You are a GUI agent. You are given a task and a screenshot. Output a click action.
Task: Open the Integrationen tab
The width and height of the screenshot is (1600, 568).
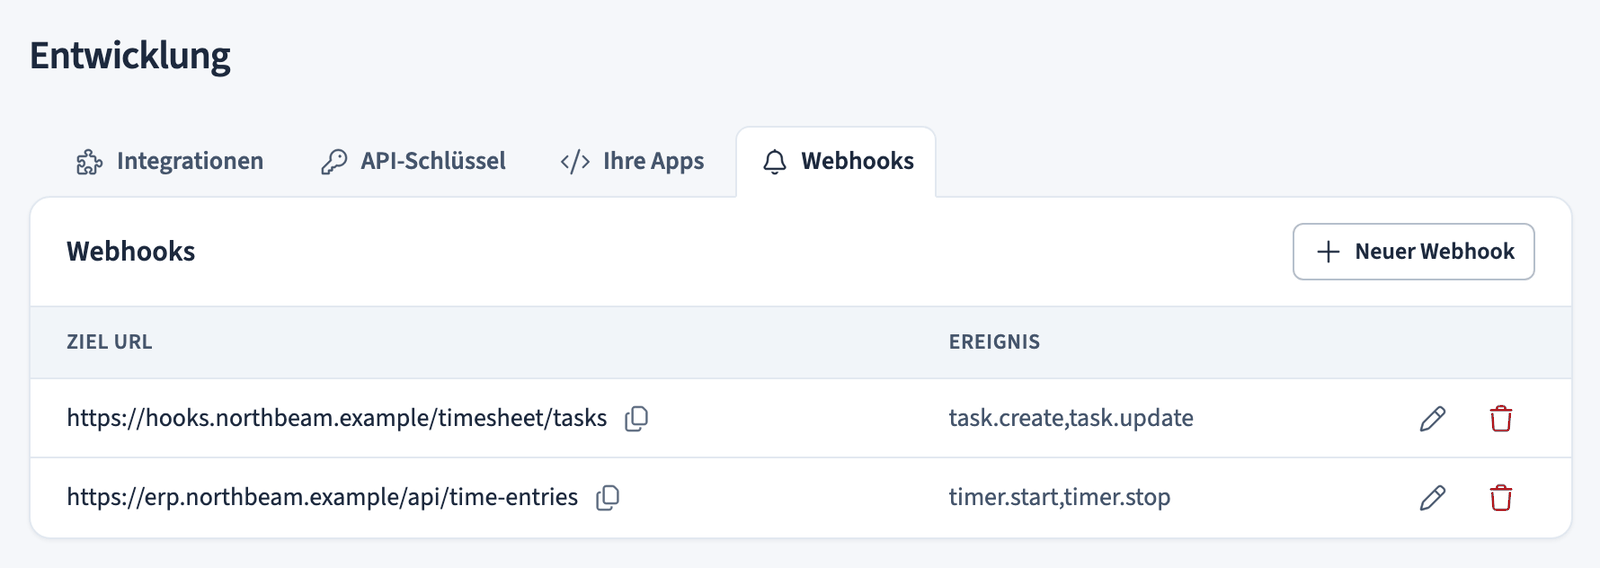tap(170, 161)
